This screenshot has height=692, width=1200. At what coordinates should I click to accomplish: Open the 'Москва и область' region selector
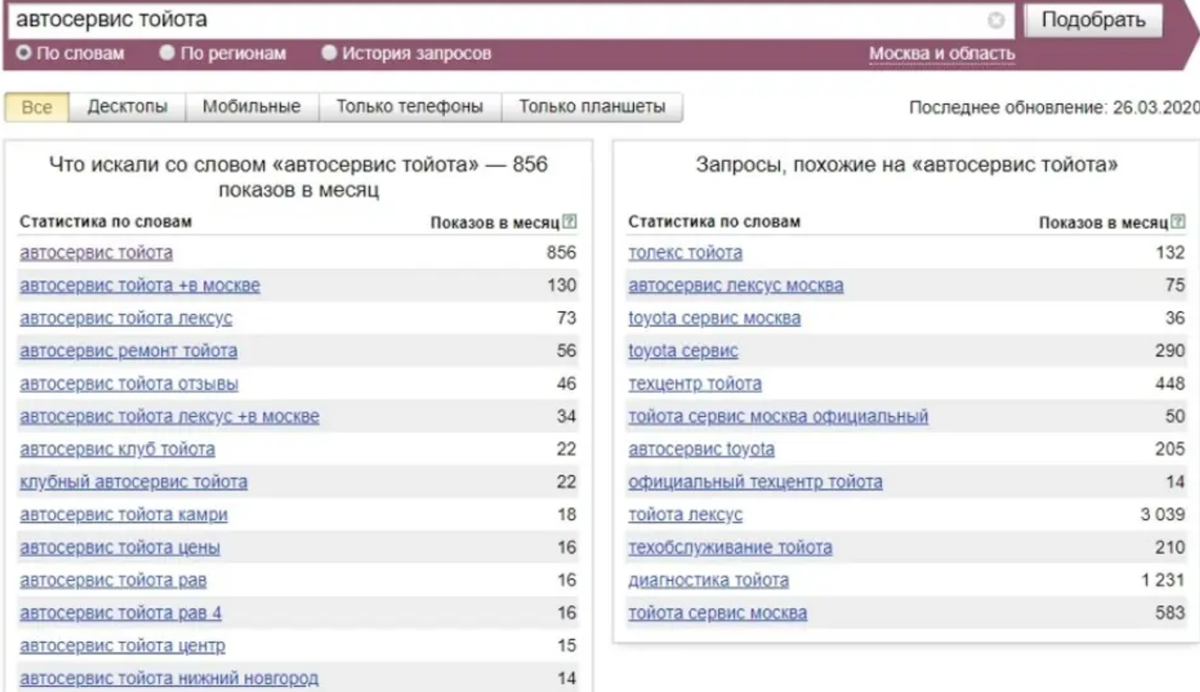942,54
